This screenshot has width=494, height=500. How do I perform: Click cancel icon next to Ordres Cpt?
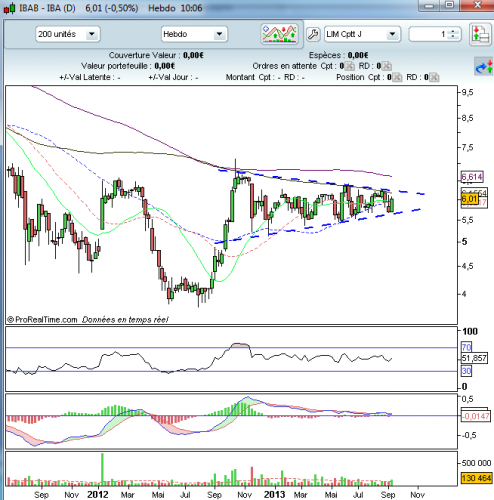(349, 66)
